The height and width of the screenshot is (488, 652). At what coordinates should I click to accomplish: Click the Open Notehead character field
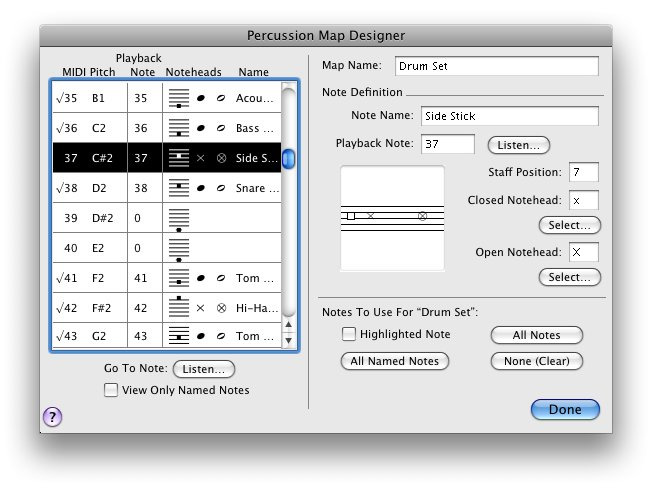pyautogui.click(x=584, y=252)
